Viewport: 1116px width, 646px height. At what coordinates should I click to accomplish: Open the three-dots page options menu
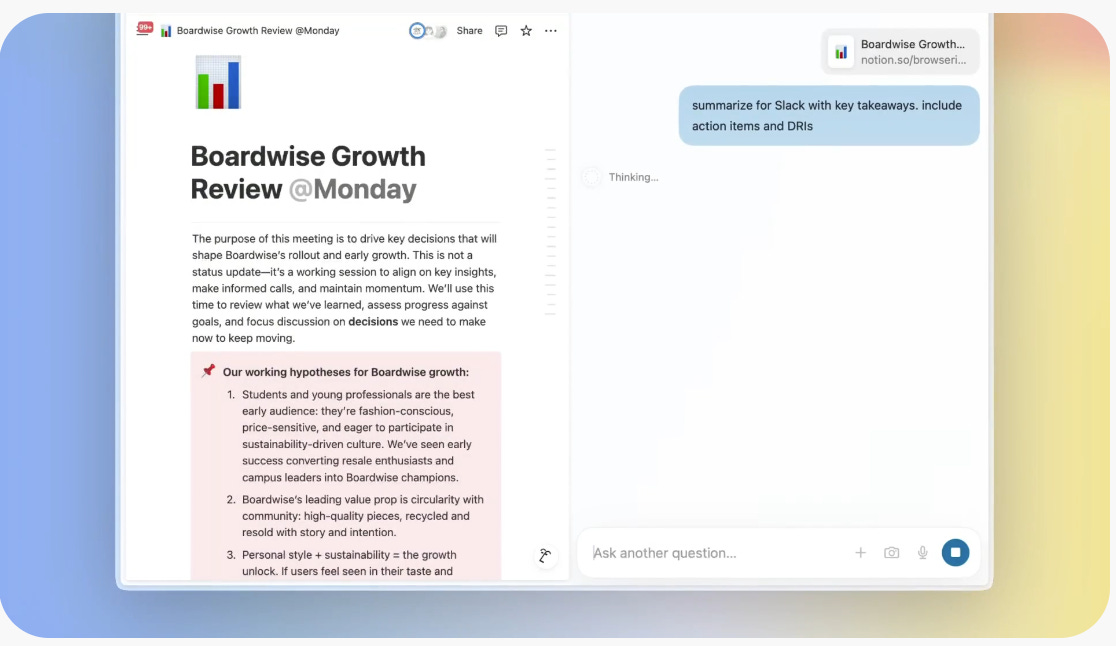click(551, 31)
